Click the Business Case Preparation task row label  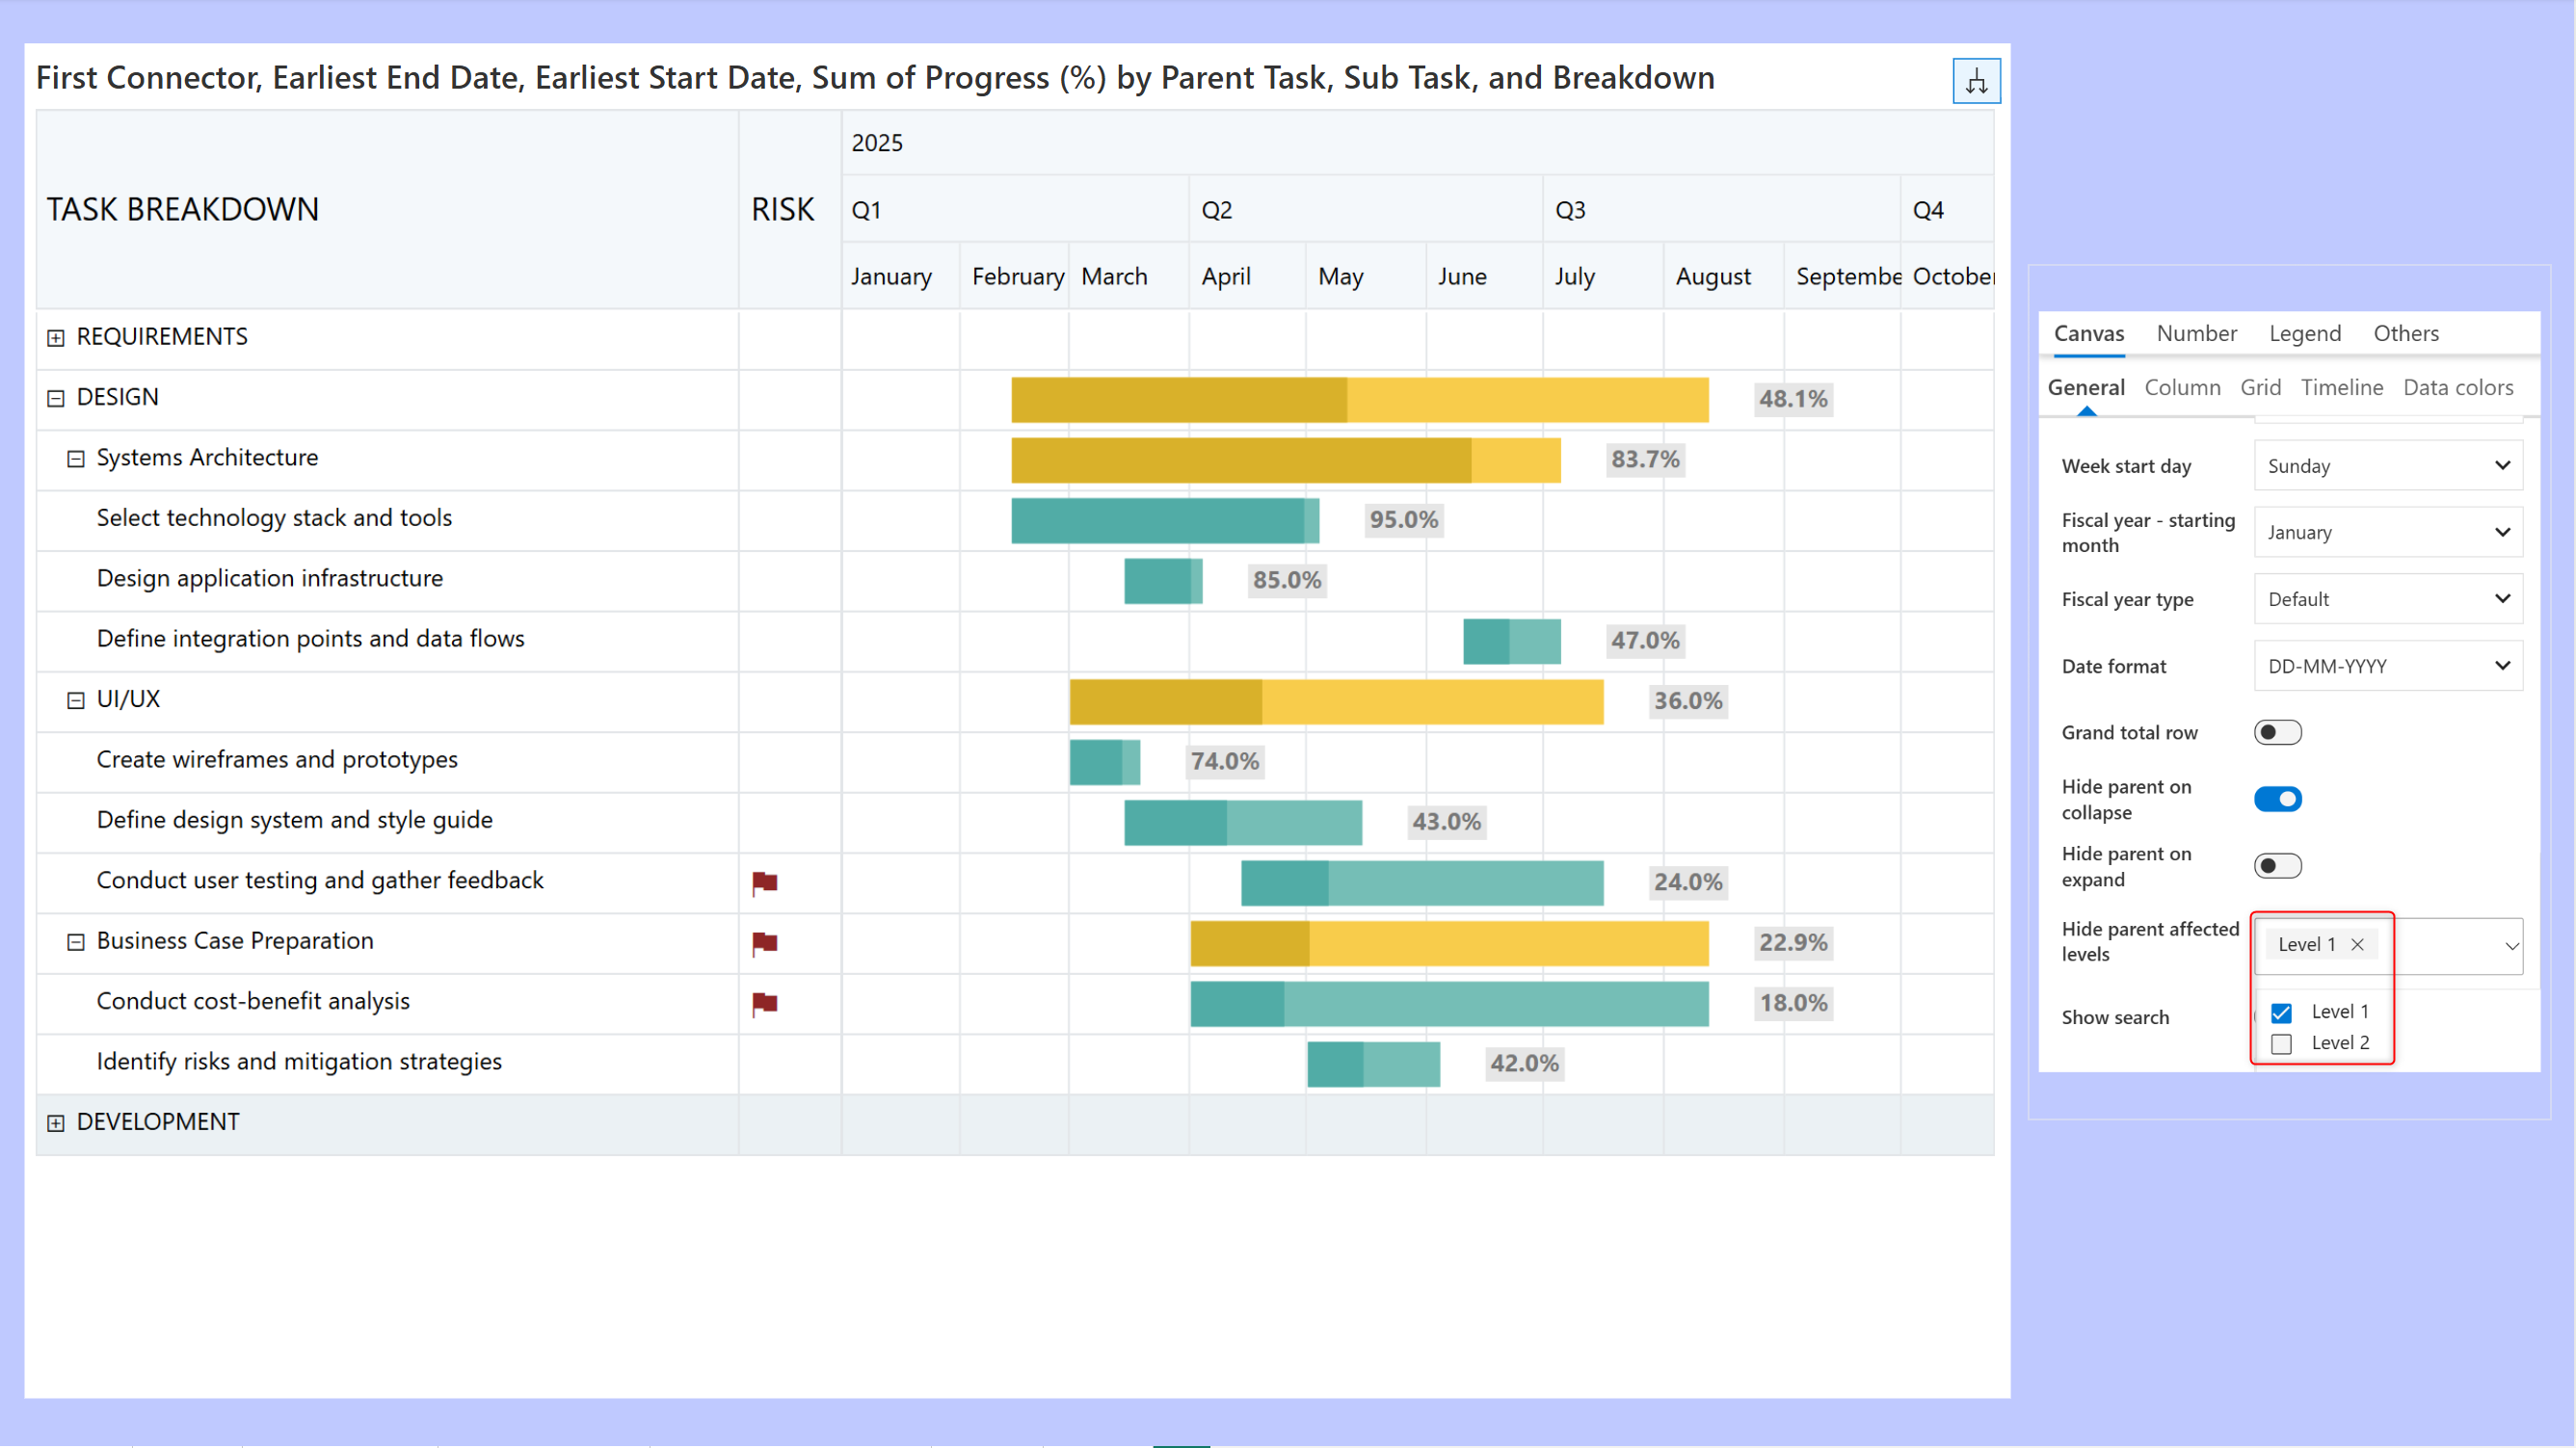(x=235, y=942)
